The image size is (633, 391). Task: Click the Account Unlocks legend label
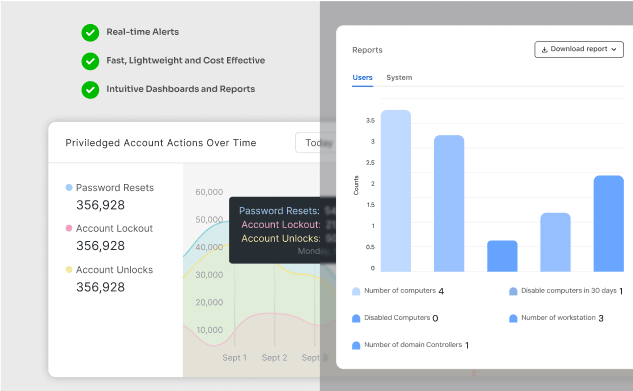[x=114, y=270]
